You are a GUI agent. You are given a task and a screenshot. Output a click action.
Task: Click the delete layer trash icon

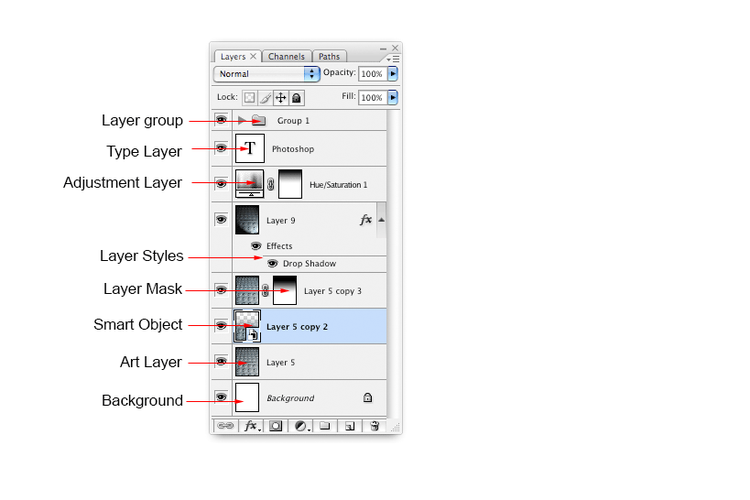[x=374, y=425]
